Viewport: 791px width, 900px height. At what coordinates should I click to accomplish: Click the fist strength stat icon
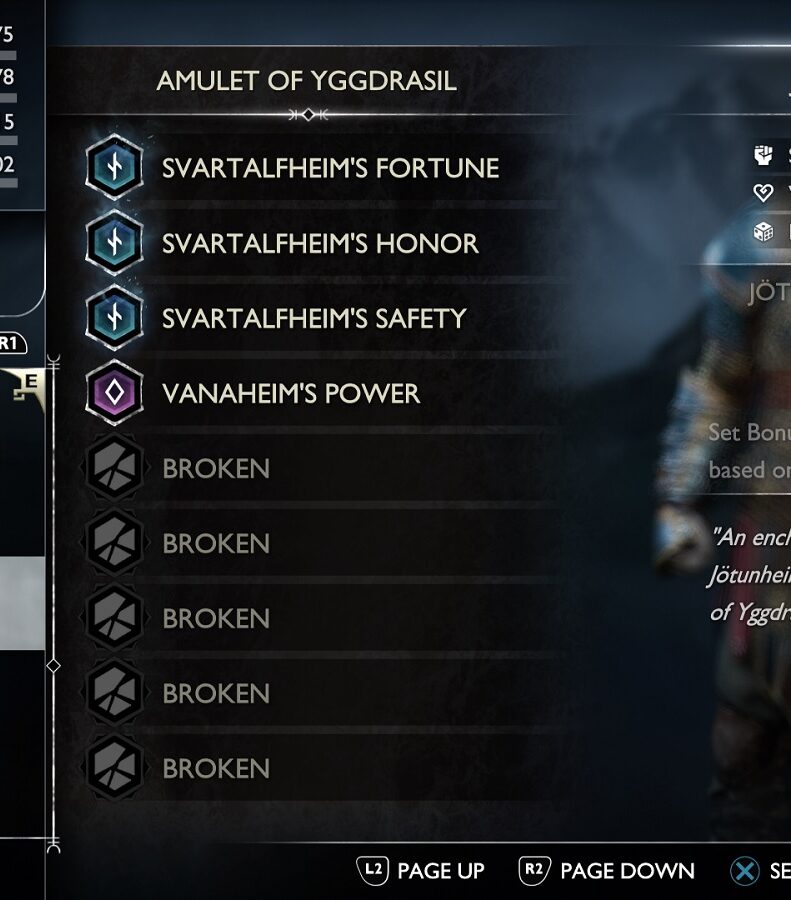point(763,155)
